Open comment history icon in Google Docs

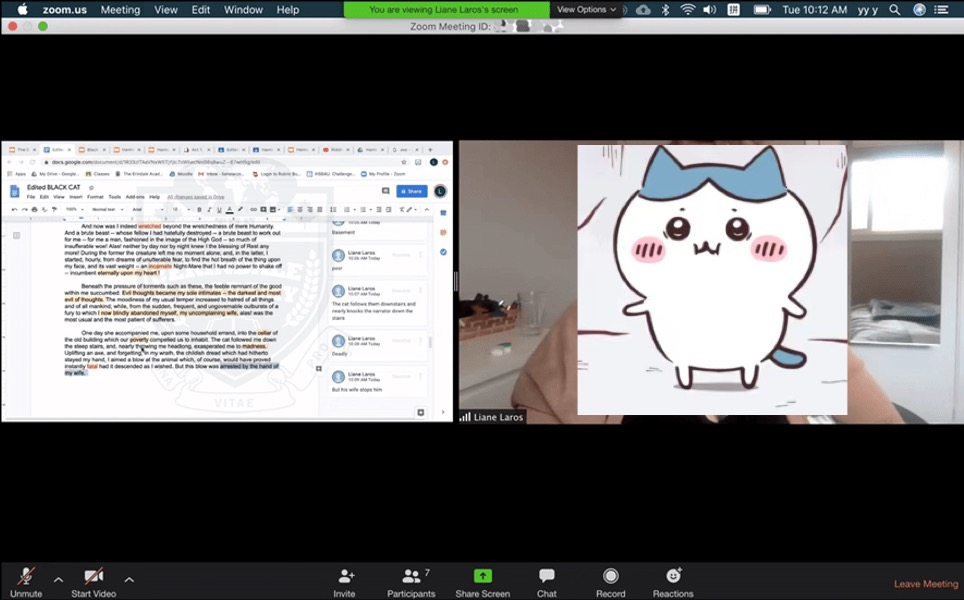click(385, 191)
